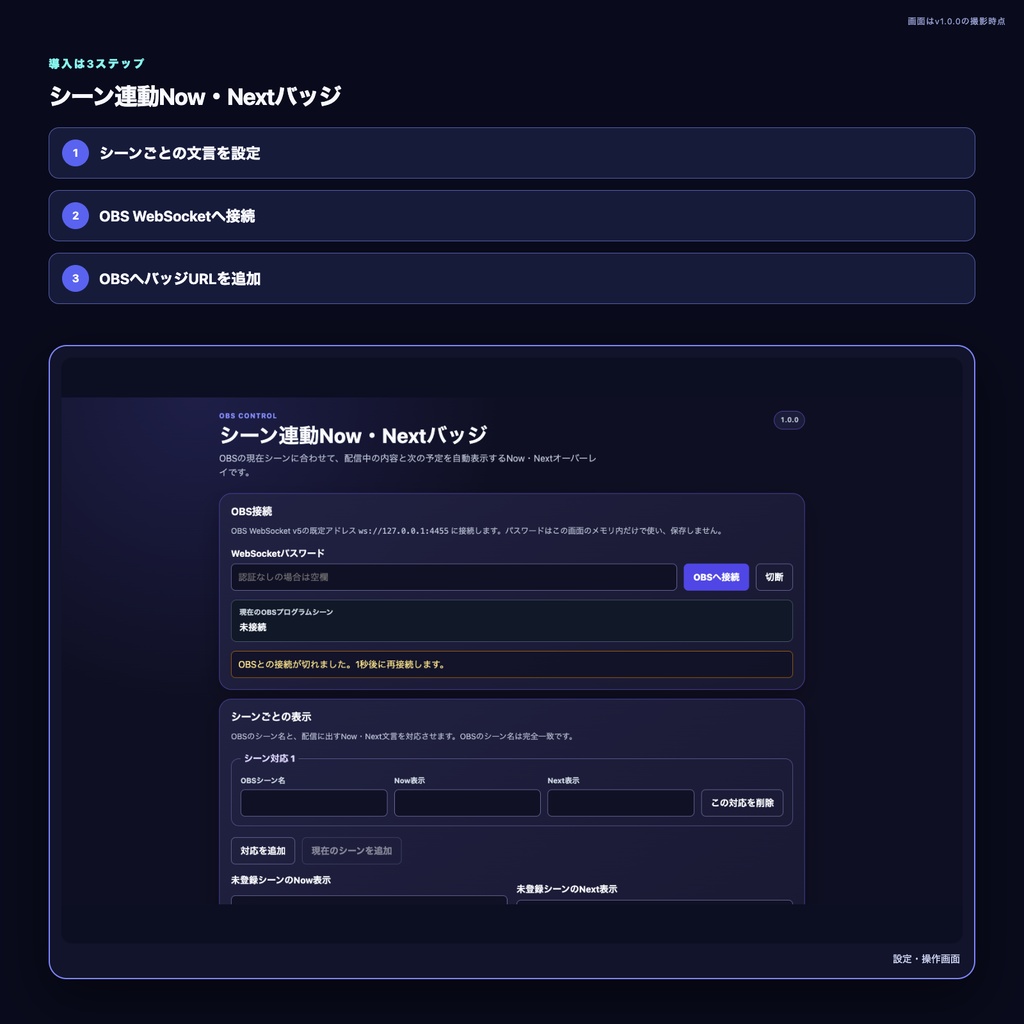Click the 切断 button

tap(774, 577)
